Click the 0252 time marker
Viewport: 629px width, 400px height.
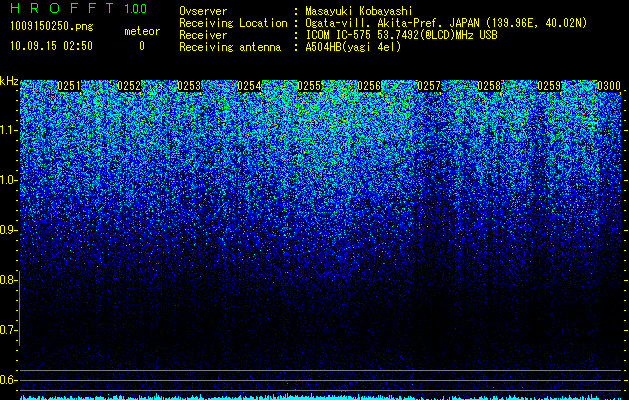129,86
